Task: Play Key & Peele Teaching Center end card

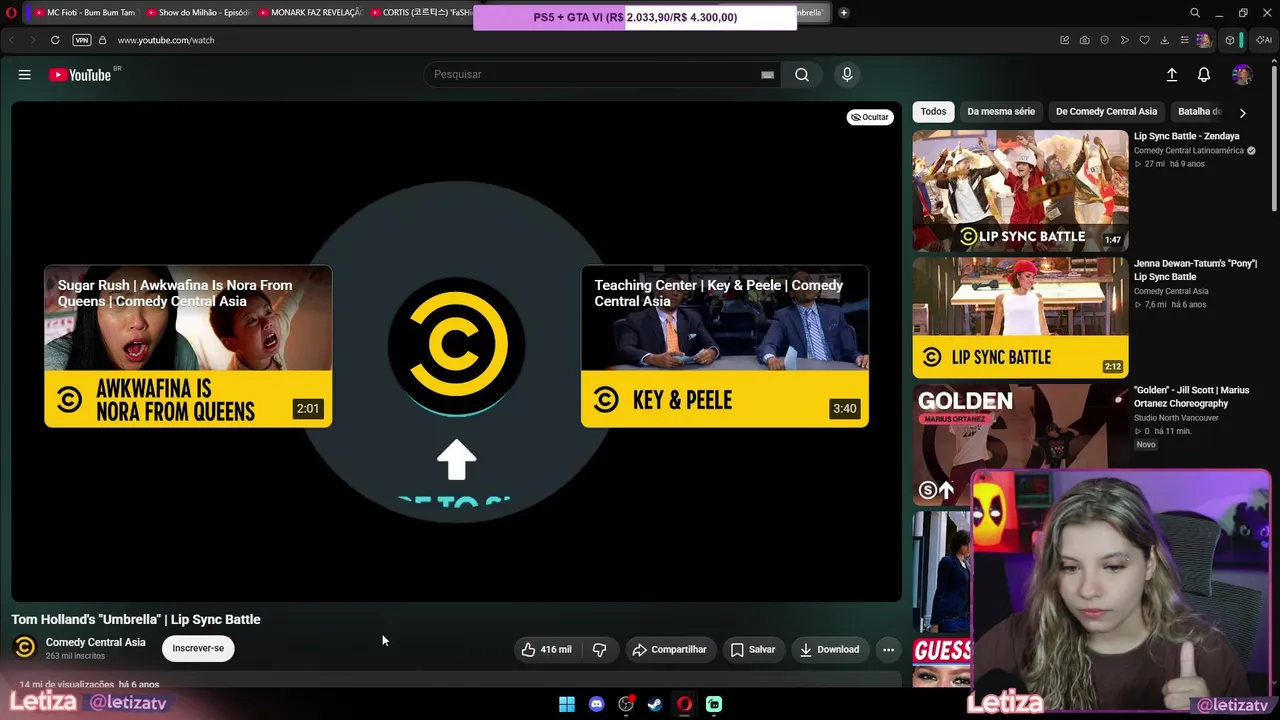Action: [x=725, y=346]
